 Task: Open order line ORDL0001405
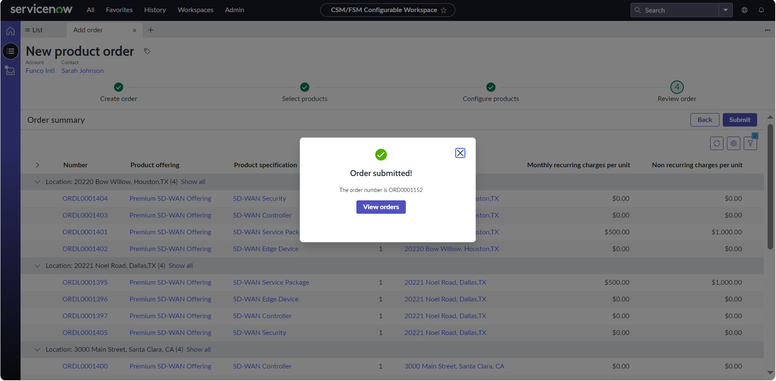(x=85, y=333)
